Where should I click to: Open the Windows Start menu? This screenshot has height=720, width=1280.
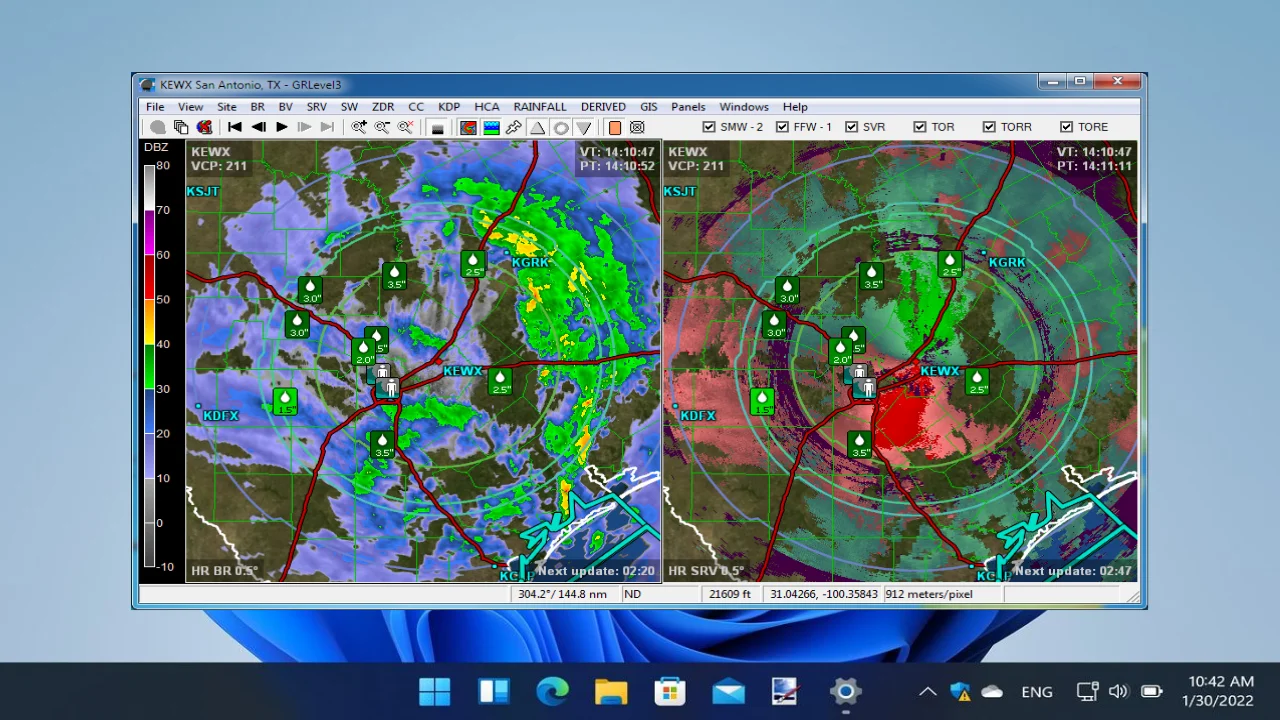pyautogui.click(x=435, y=691)
